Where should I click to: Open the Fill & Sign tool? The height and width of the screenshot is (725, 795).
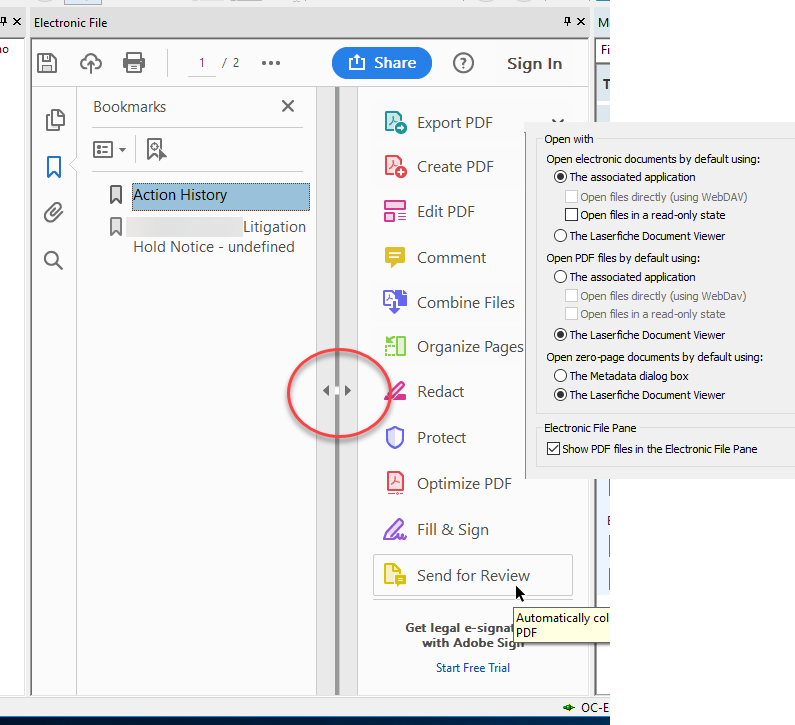436,529
